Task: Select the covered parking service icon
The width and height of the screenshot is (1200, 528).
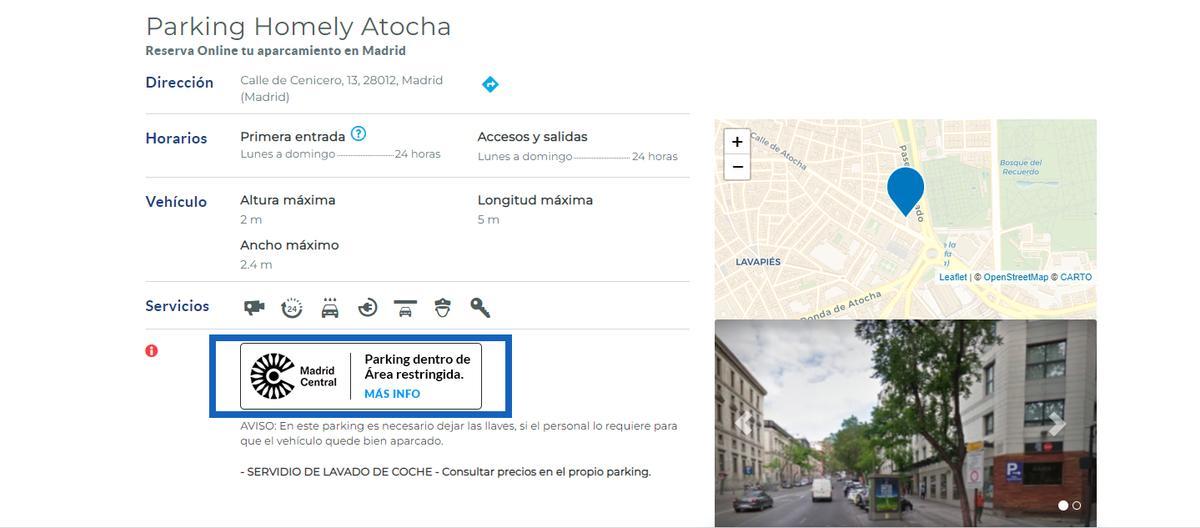Action: (405, 308)
